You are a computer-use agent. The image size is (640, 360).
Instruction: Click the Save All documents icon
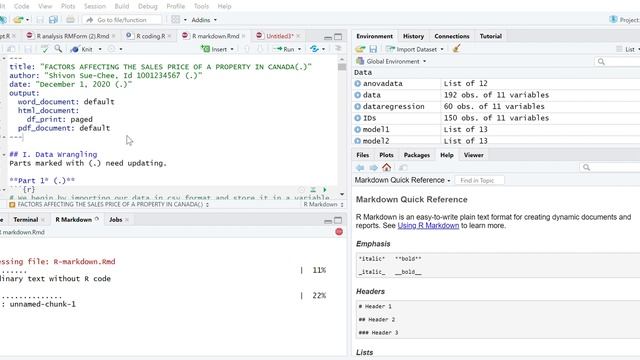tap(53, 20)
